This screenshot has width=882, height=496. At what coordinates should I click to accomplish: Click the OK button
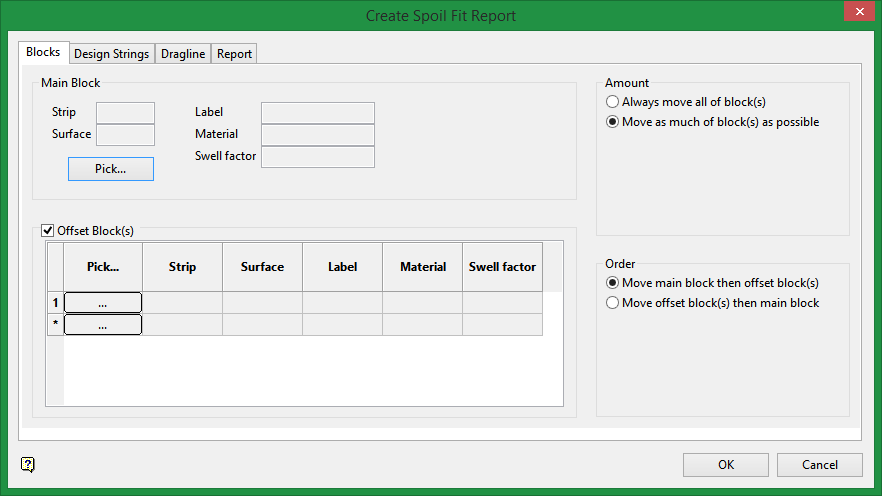click(726, 465)
